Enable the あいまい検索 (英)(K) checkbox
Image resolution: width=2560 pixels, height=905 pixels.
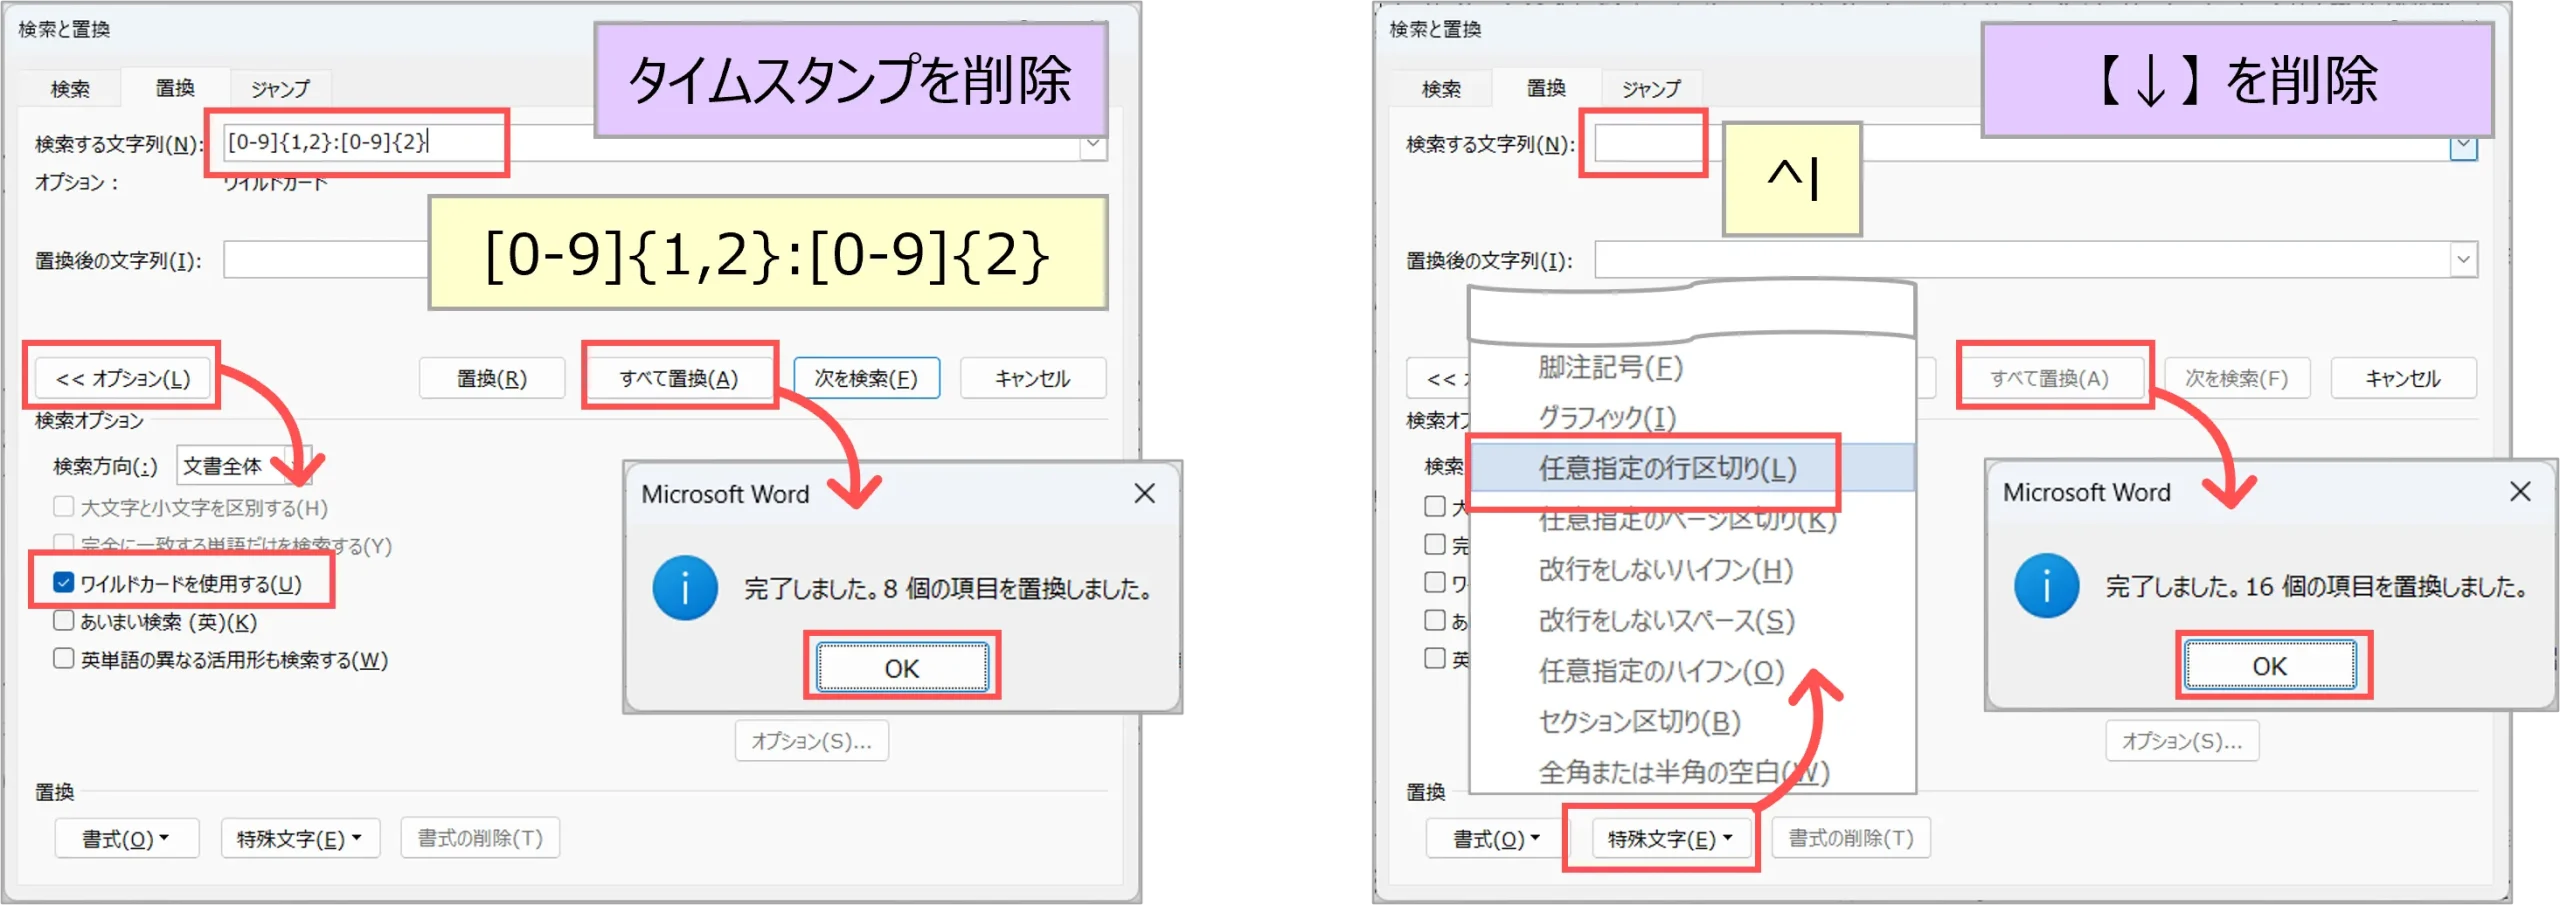click(64, 621)
